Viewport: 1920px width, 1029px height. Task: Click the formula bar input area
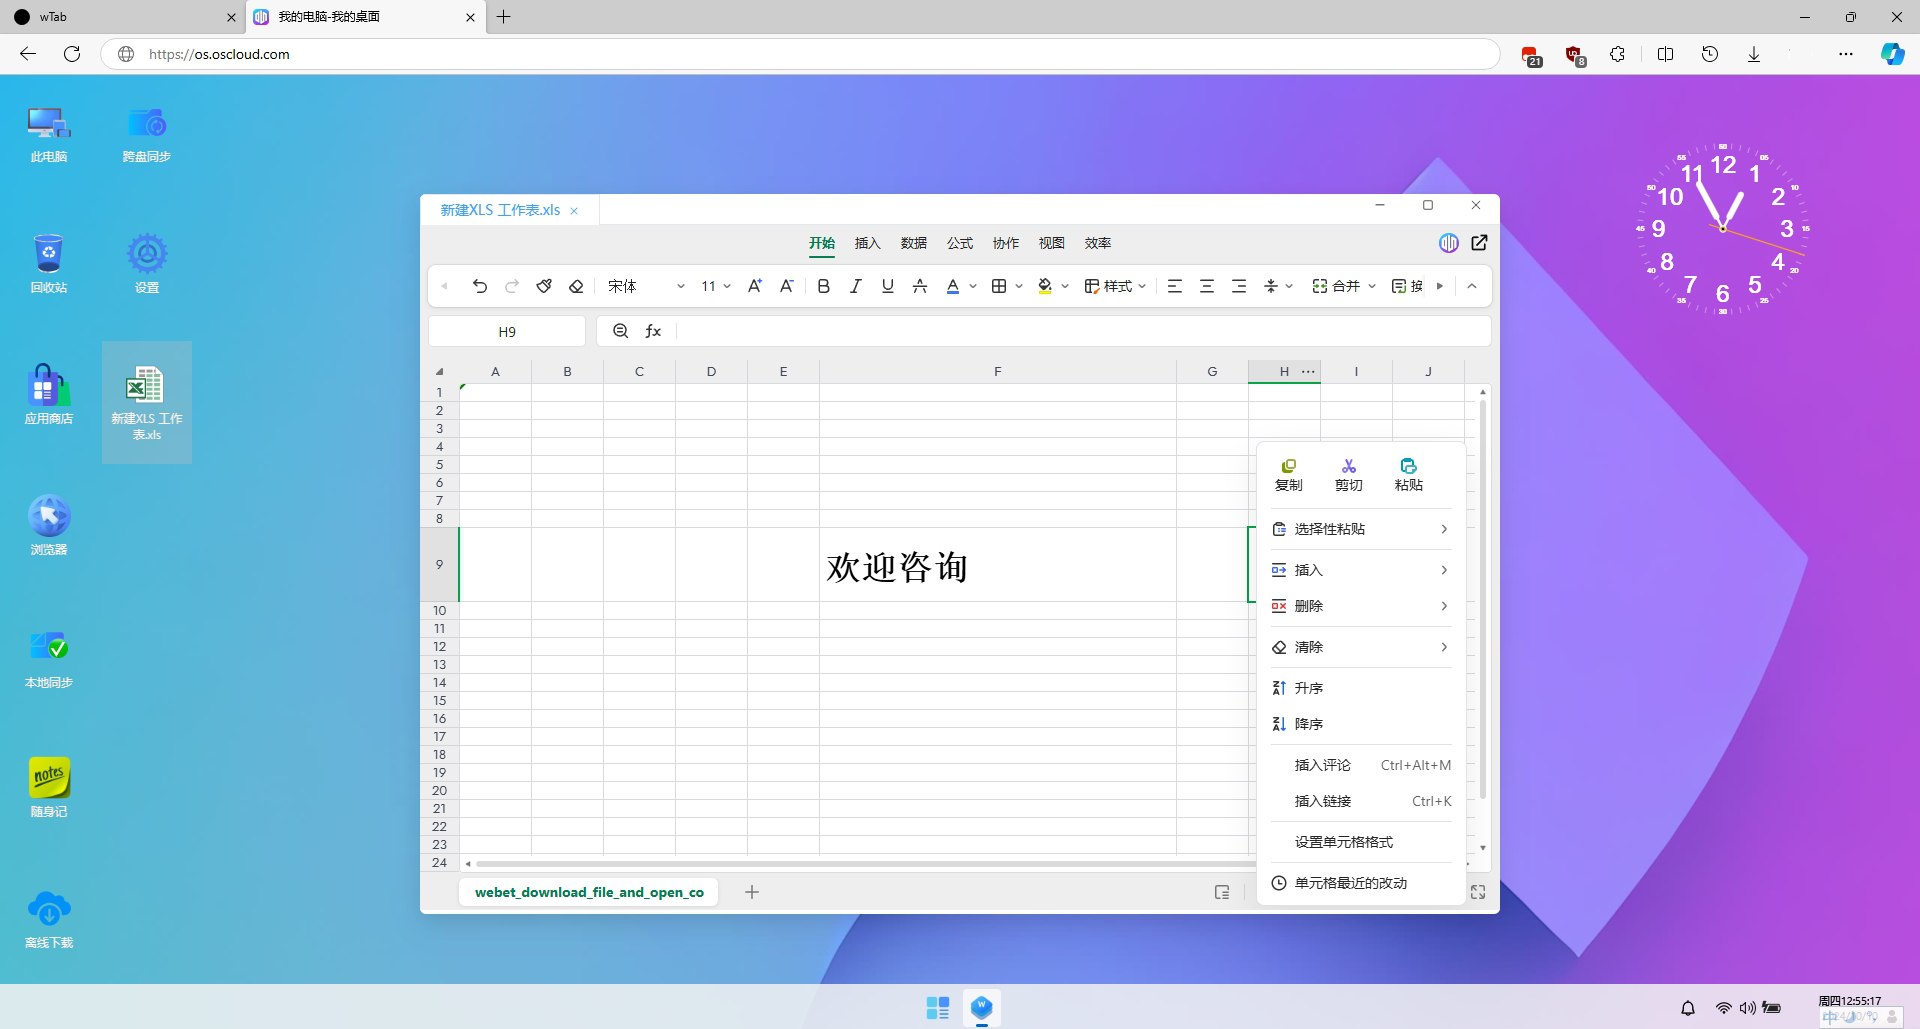click(x=1083, y=331)
